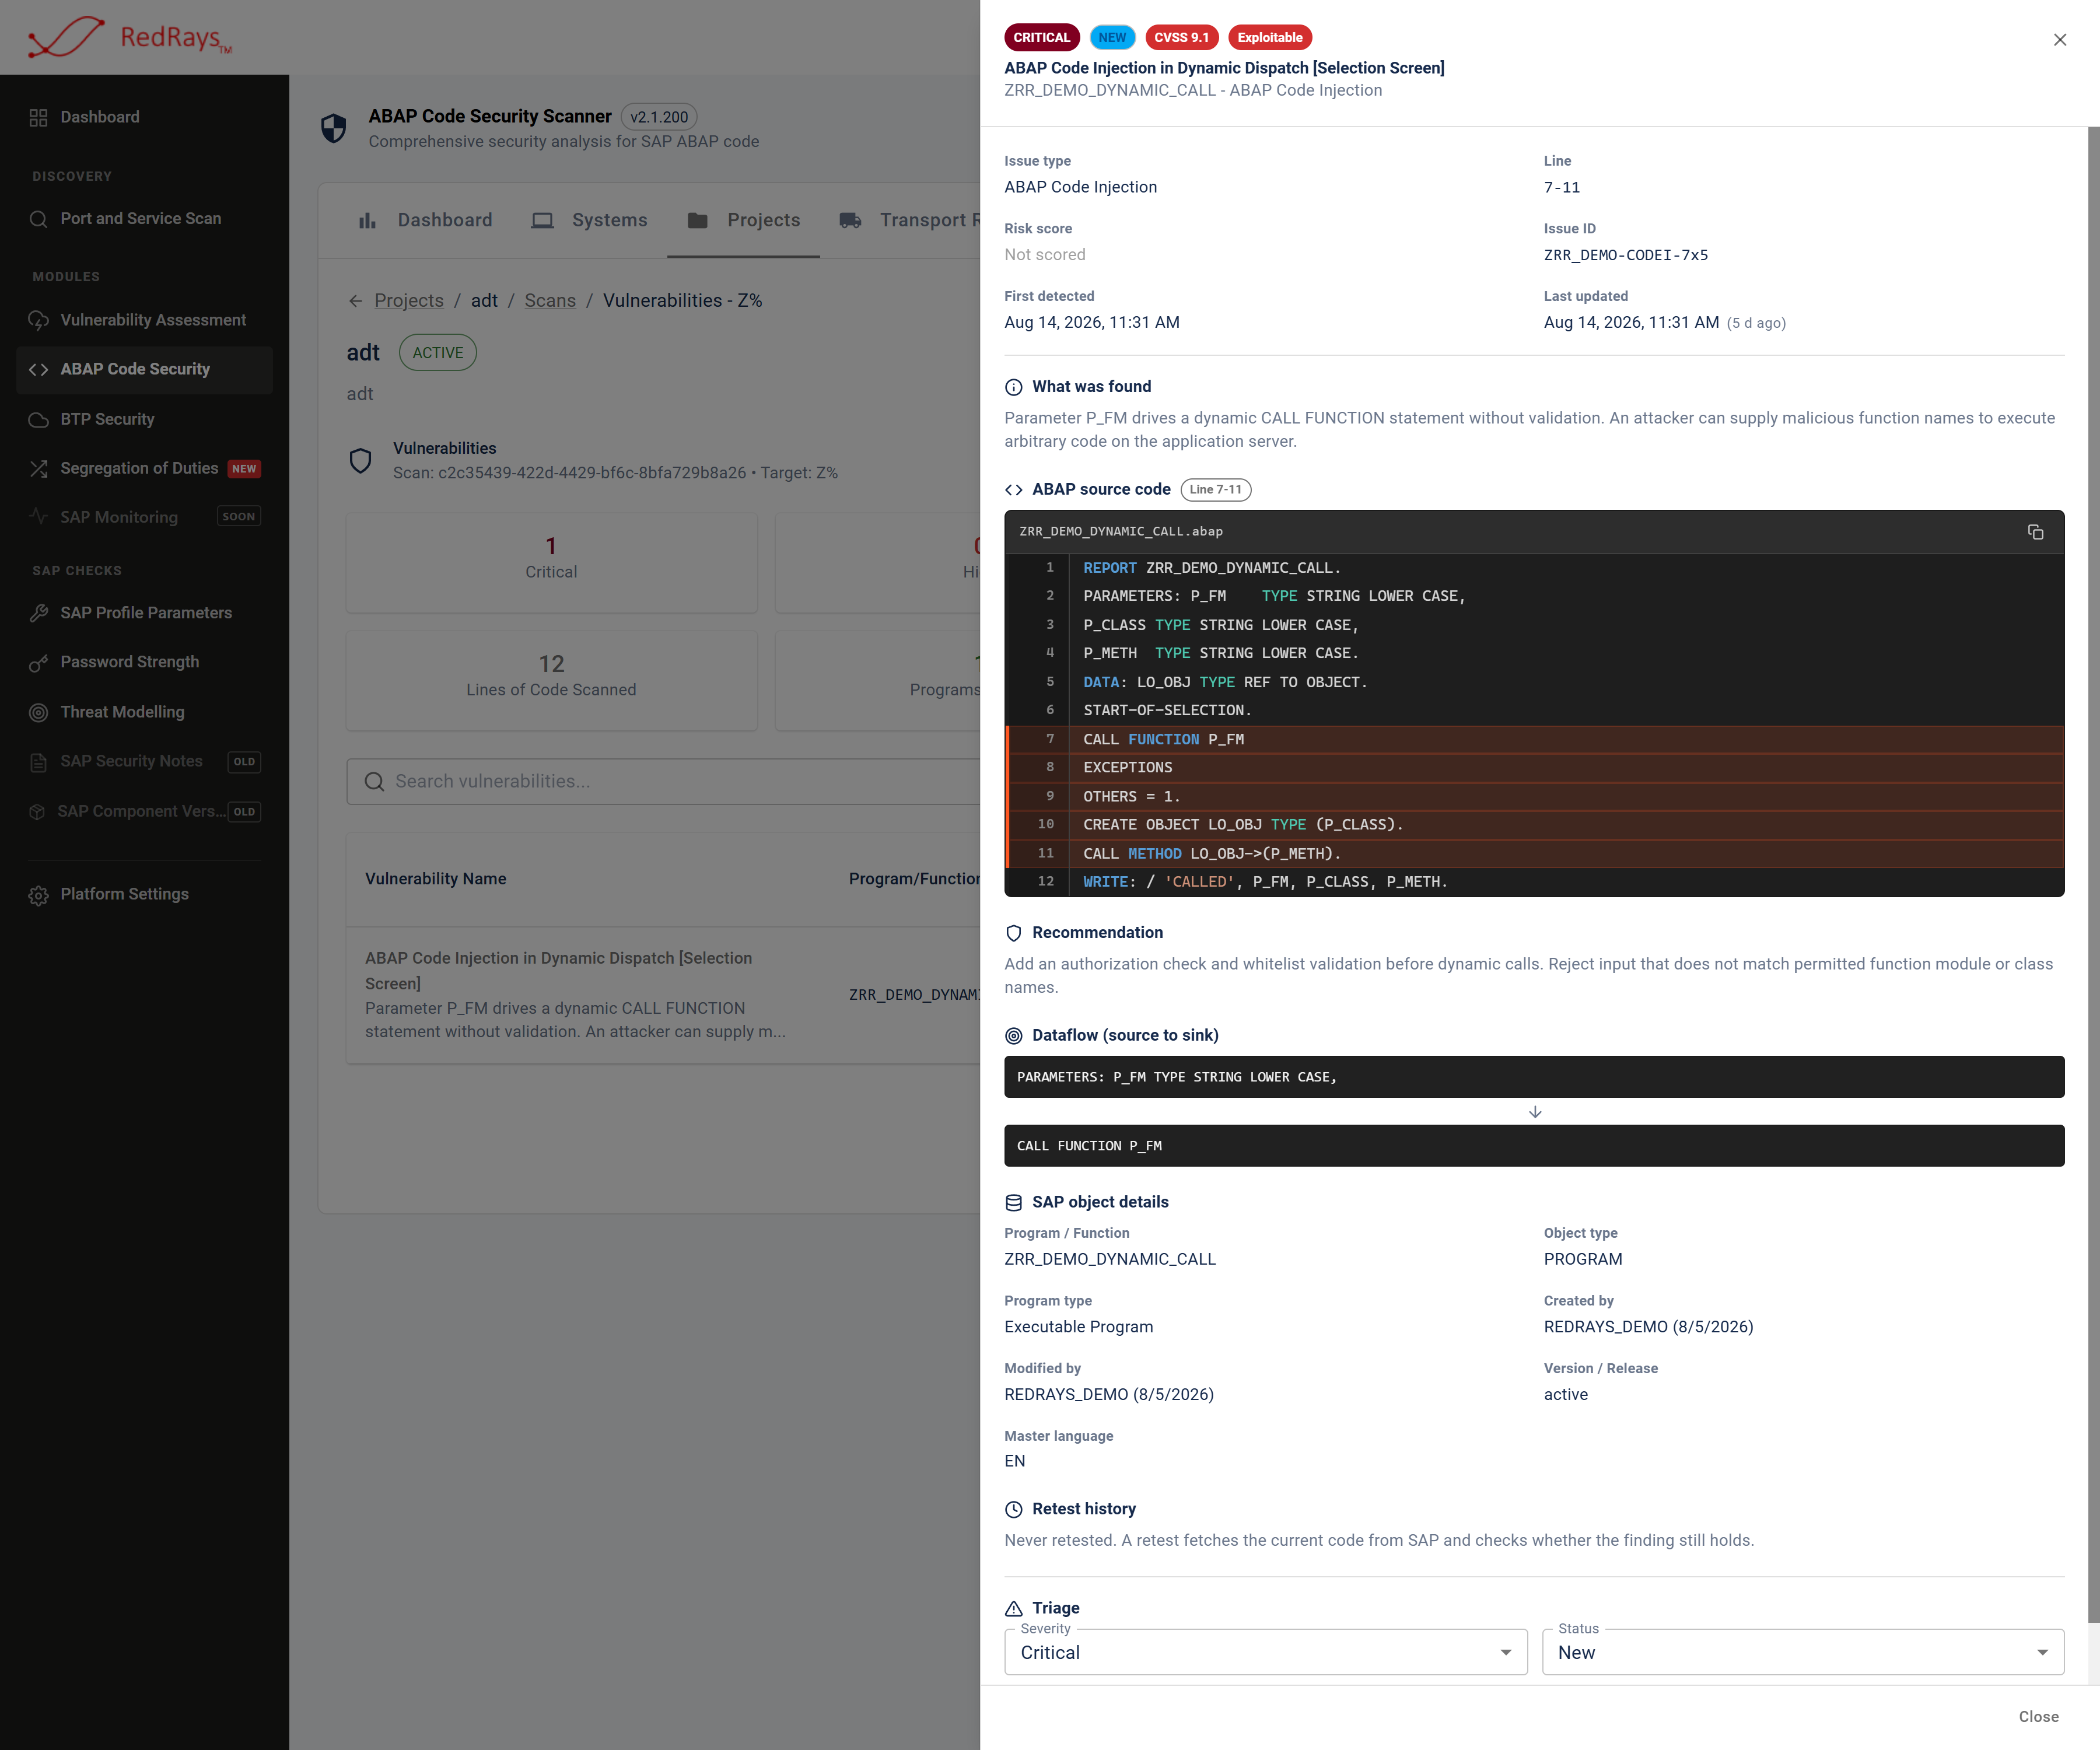Open Vulnerability Assessment sidebar icon
This screenshot has width=2100, height=1750.
click(38, 320)
